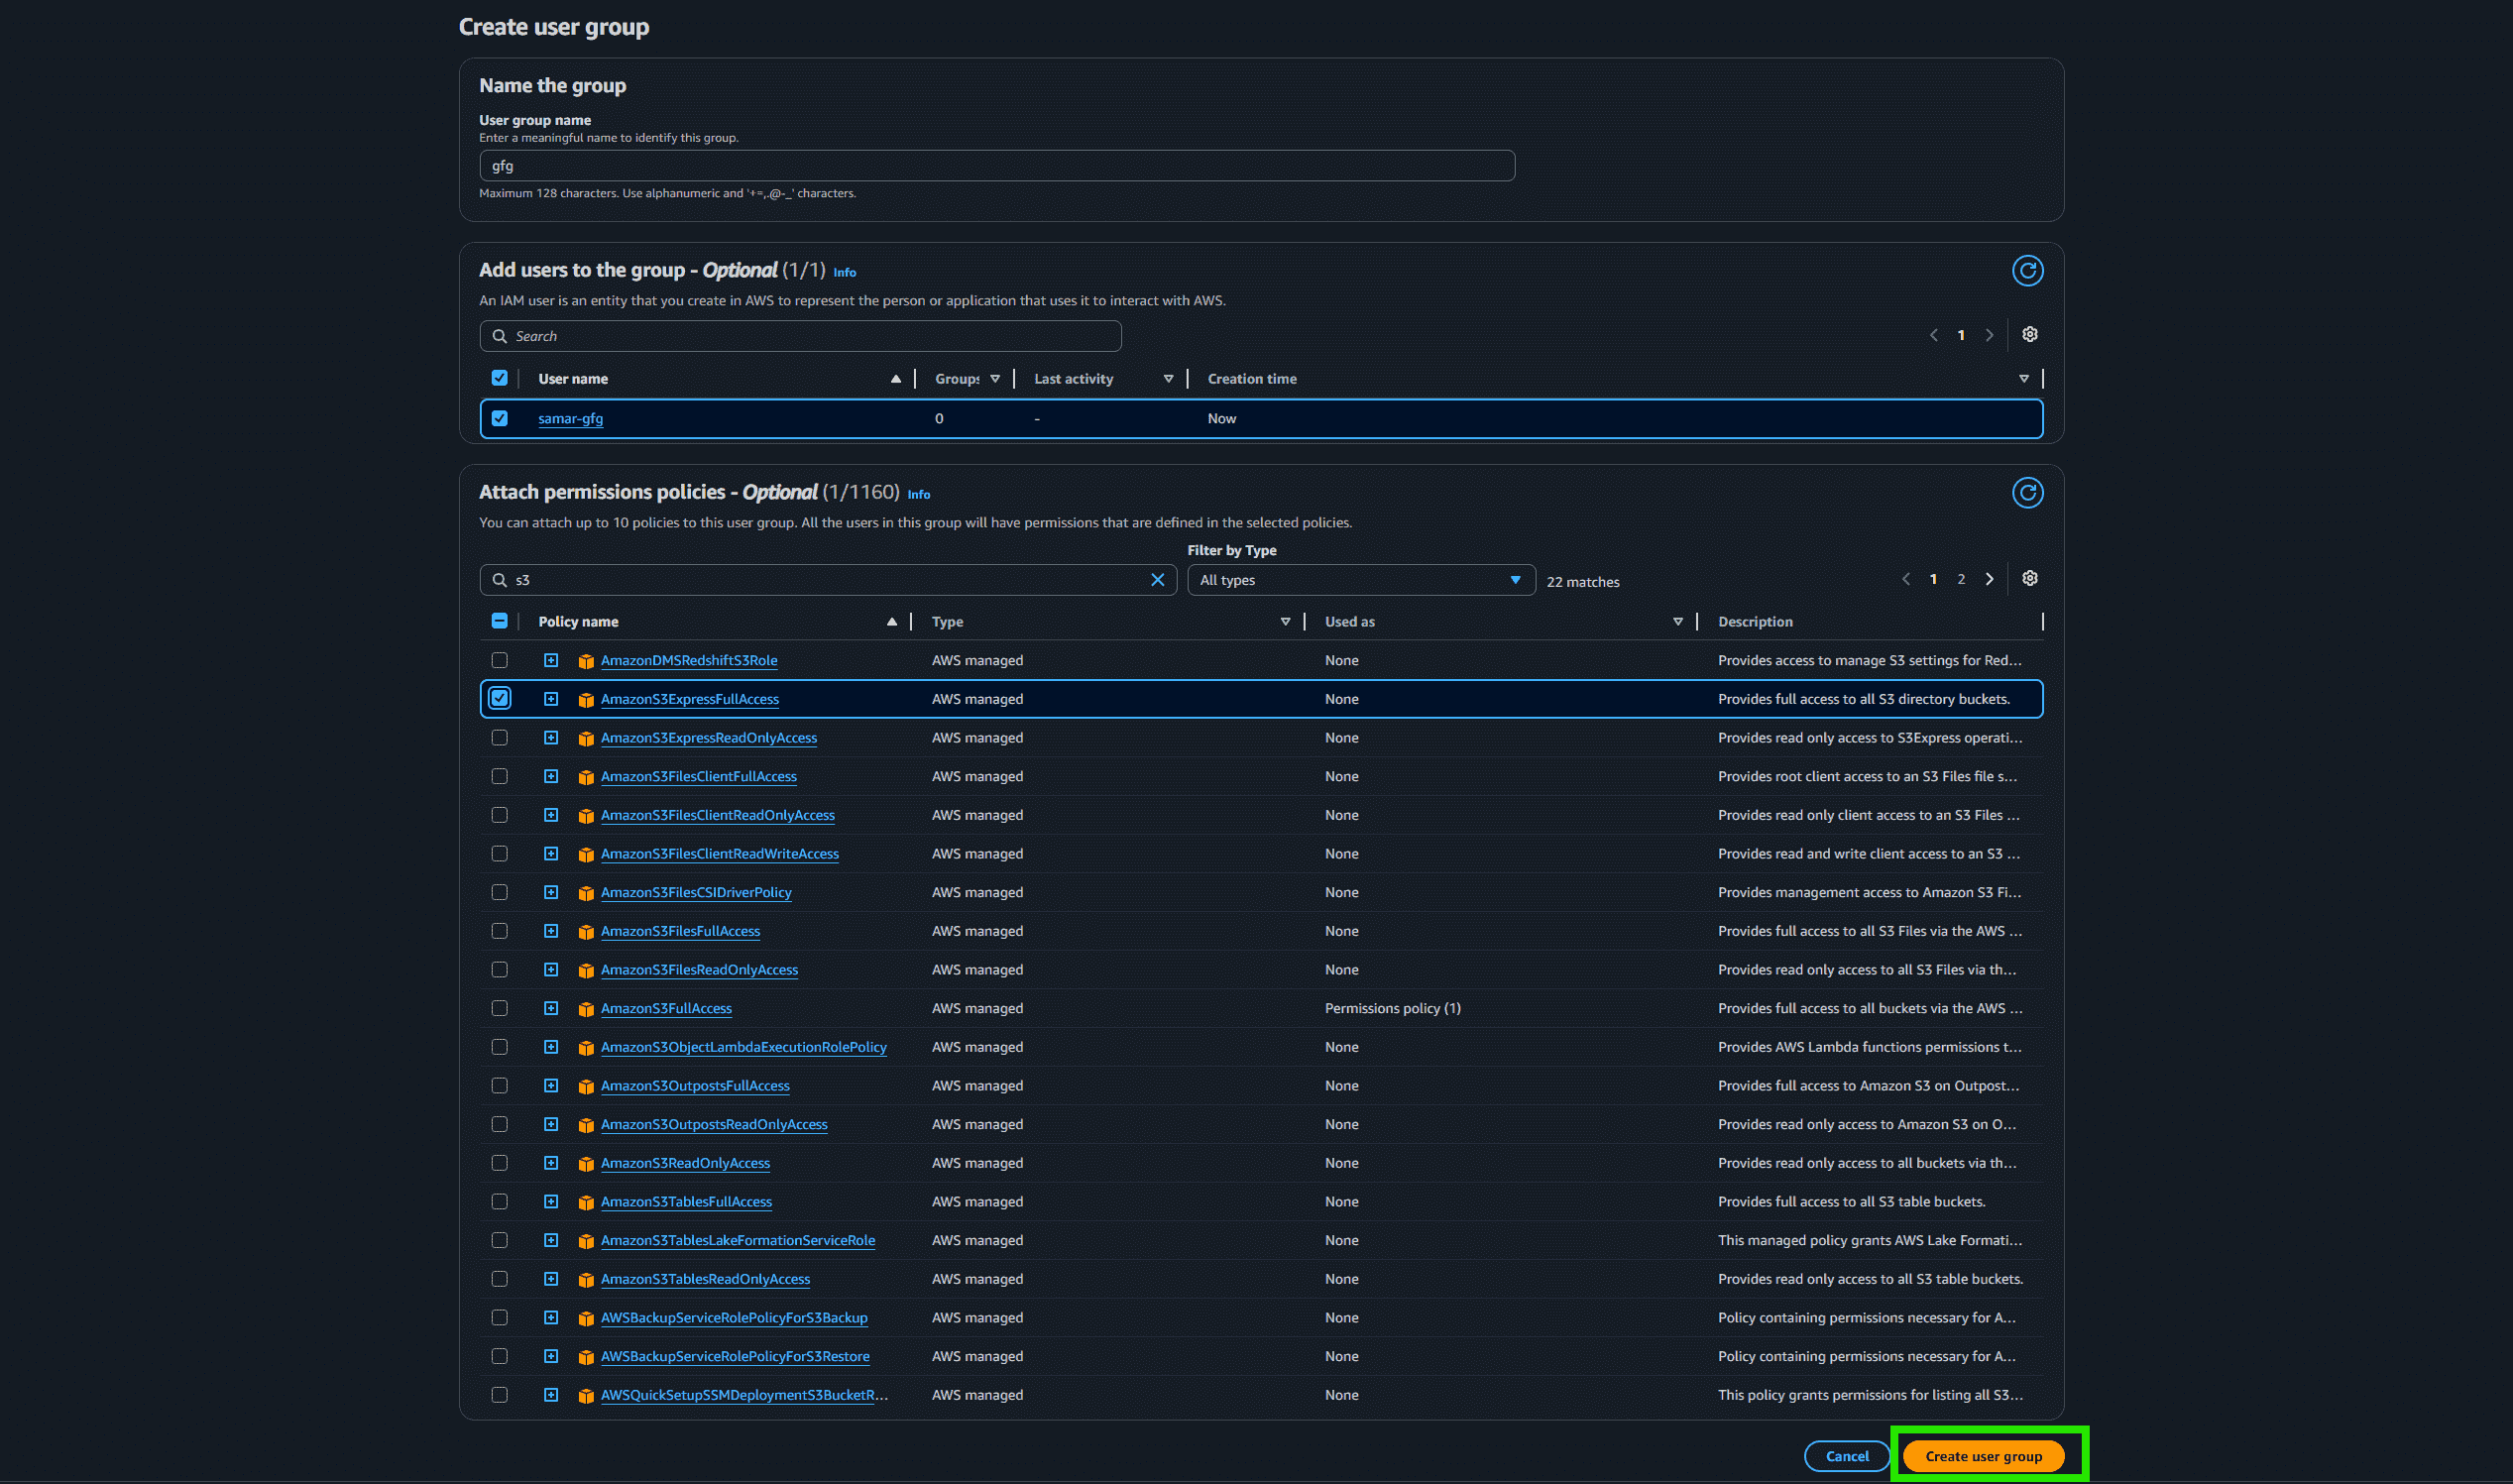Image resolution: width=2513 pixels, height=1484 pixels.
Task: Open Info link for Attach permissions policies
Action: (x=918, y=494)
